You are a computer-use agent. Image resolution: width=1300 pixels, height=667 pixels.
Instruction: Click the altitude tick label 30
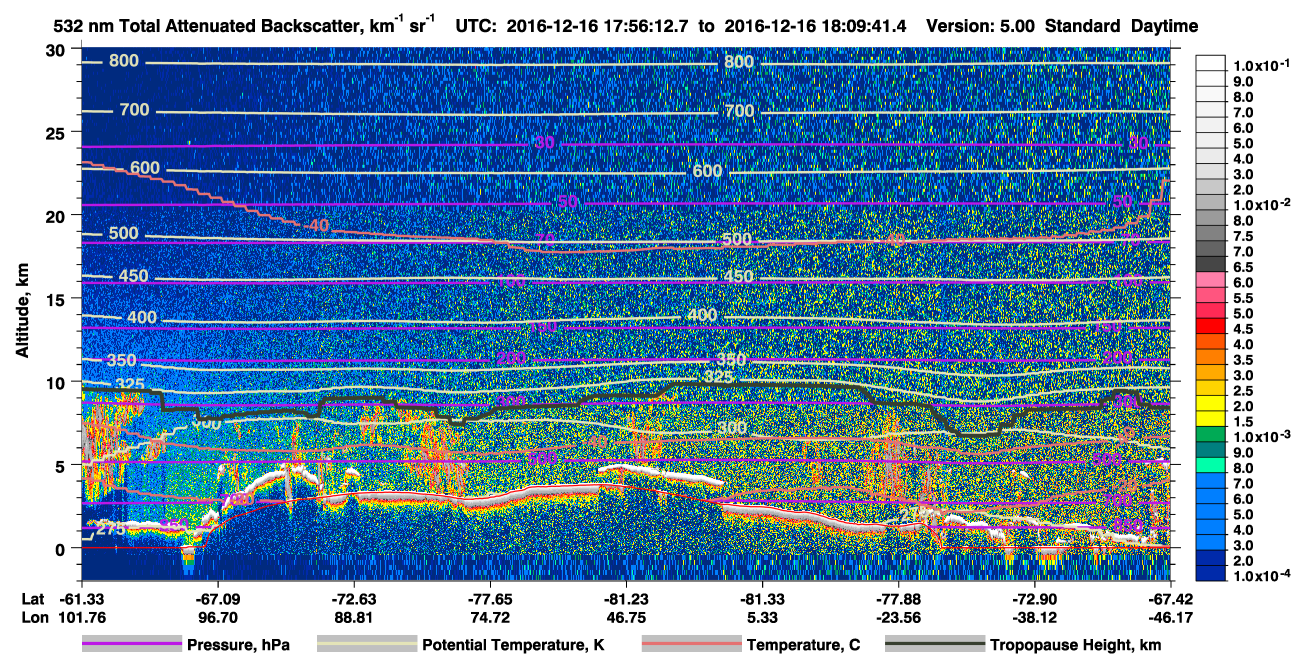point(57,50)
